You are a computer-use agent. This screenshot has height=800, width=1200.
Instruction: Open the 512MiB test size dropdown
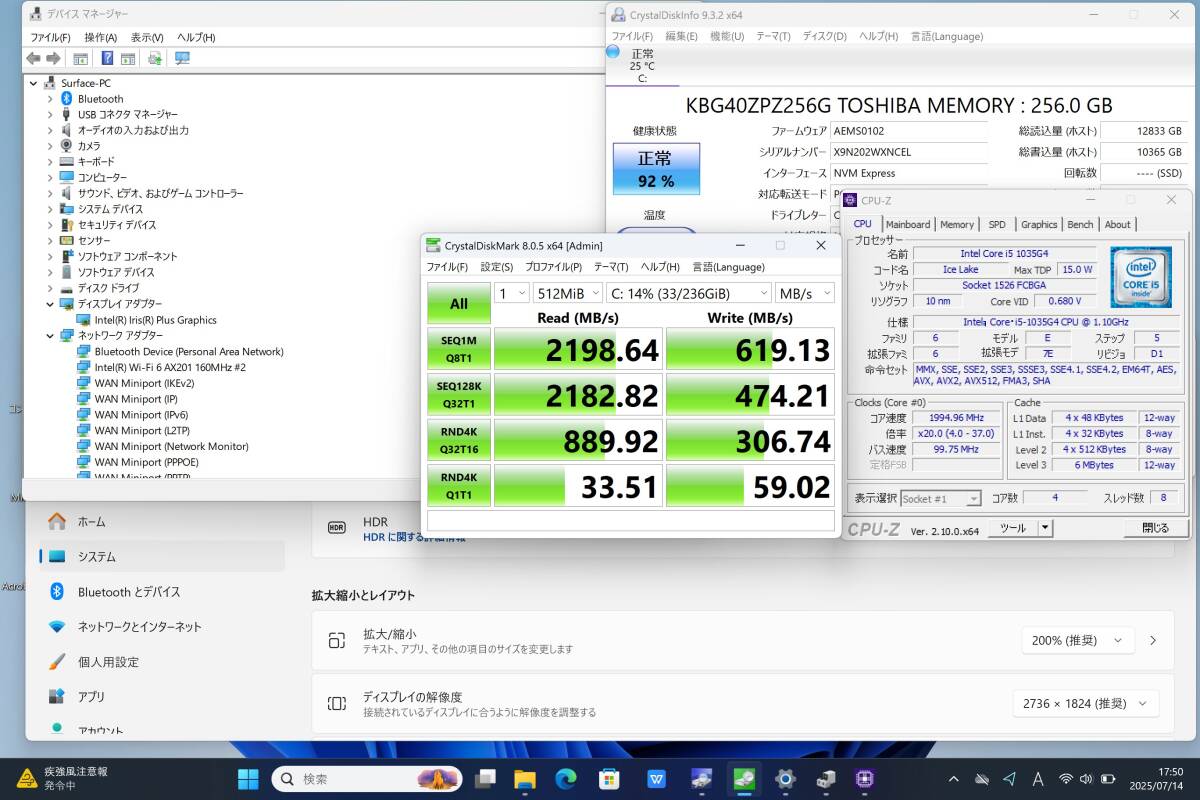click(567, 293)
